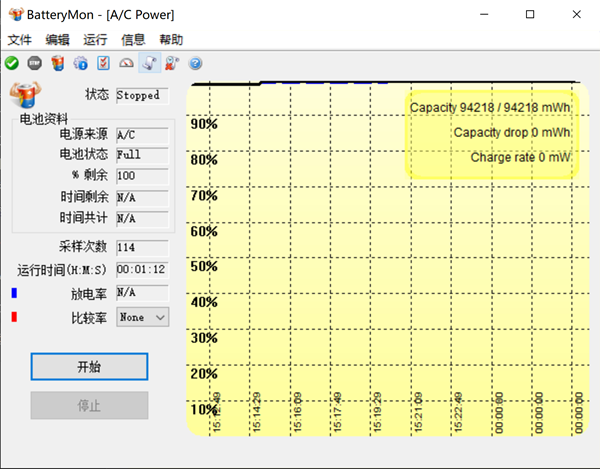Click the Capacity drop 0 mWh text
600x469 pixels.
point(512,132)
